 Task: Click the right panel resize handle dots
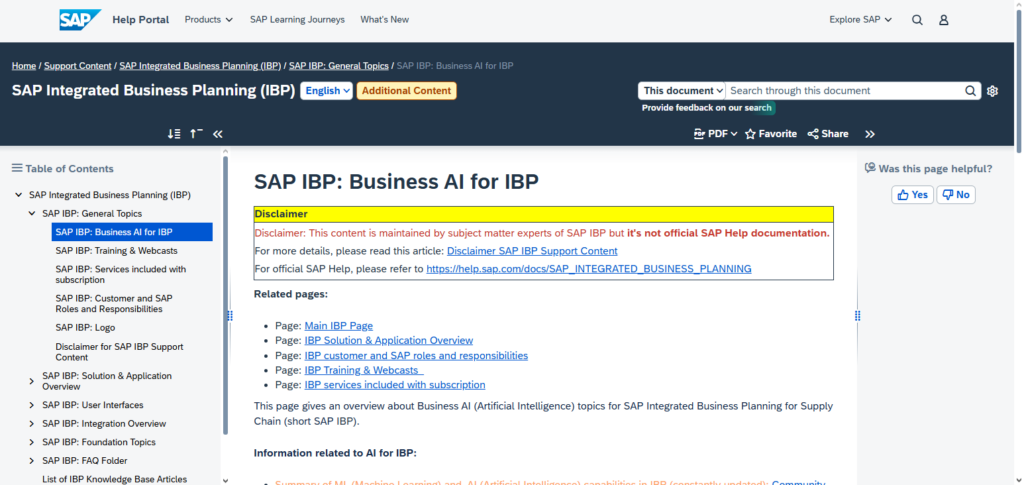(x=857, y=316)
